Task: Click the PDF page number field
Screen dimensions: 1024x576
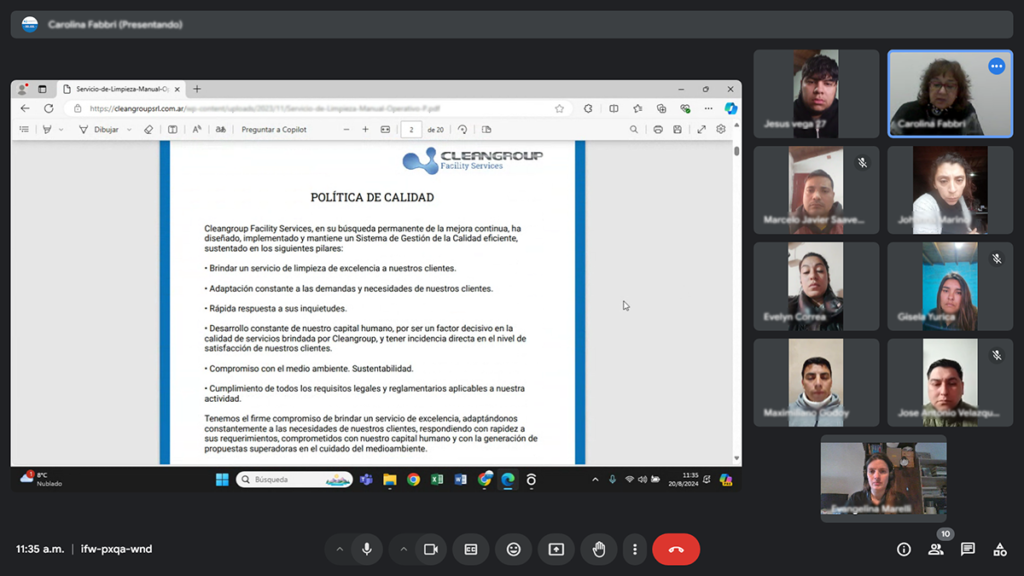Action: click(411, 129)
